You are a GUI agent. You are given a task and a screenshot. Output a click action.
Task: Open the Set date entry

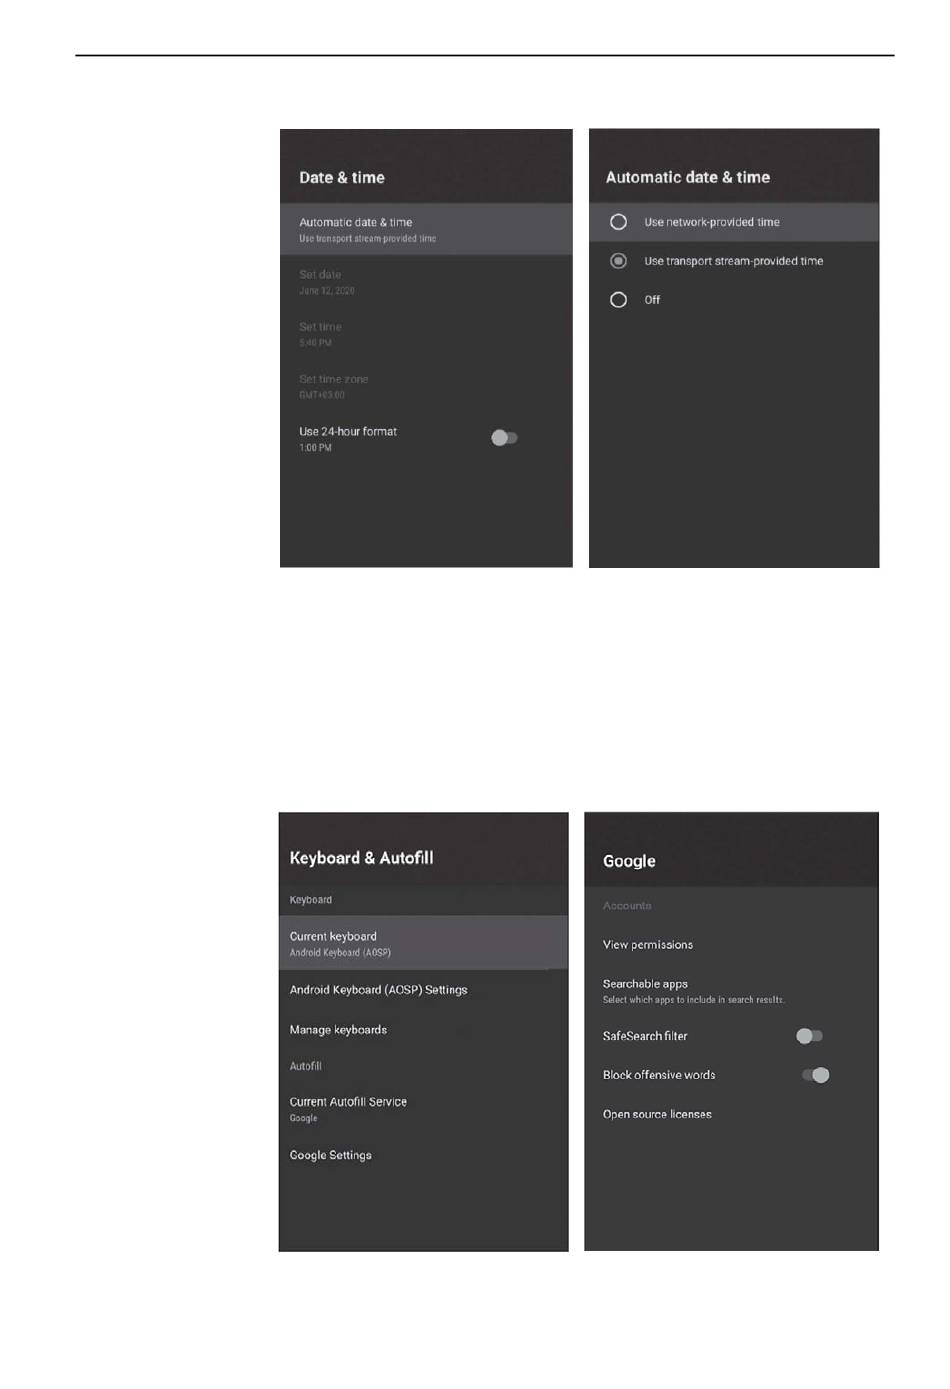(426, 282)
